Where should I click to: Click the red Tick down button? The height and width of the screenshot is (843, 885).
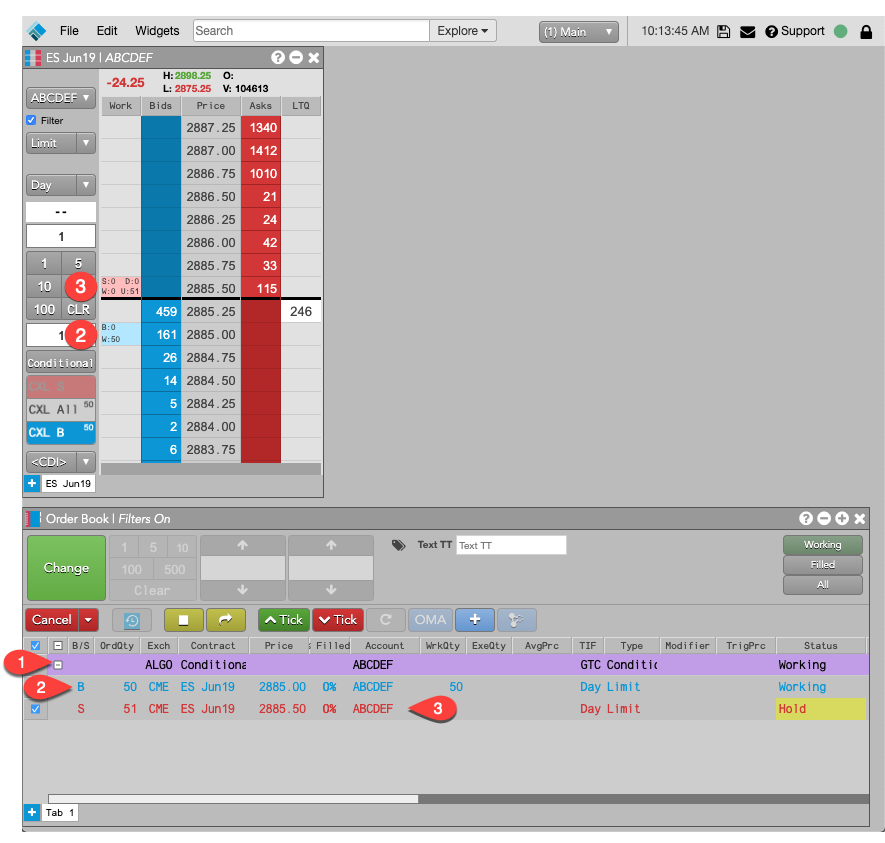point(338,620)
